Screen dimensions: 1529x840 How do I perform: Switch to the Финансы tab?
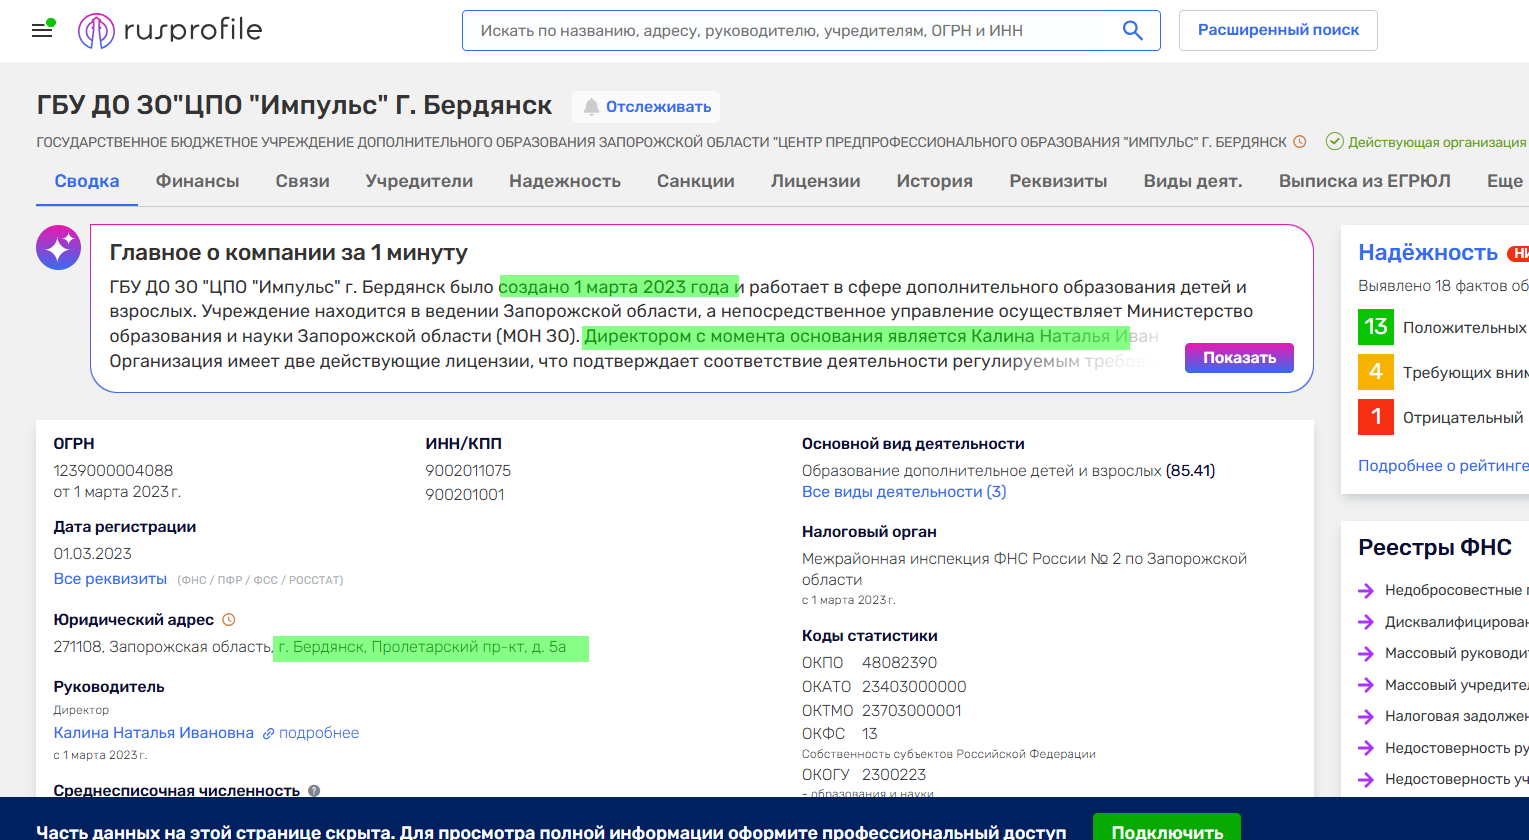[197, 181]
